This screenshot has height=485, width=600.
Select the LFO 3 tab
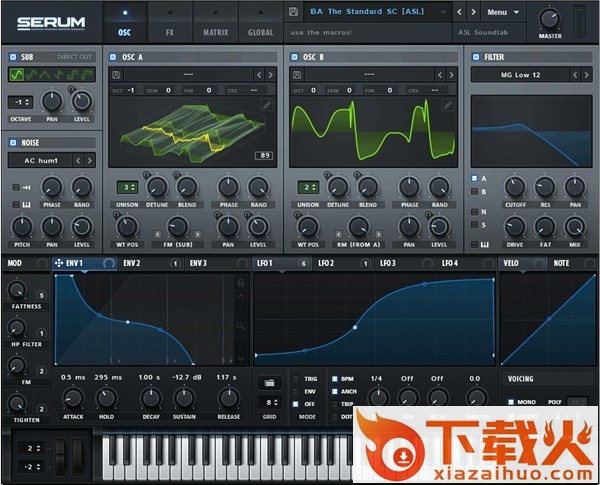point(406,263)
